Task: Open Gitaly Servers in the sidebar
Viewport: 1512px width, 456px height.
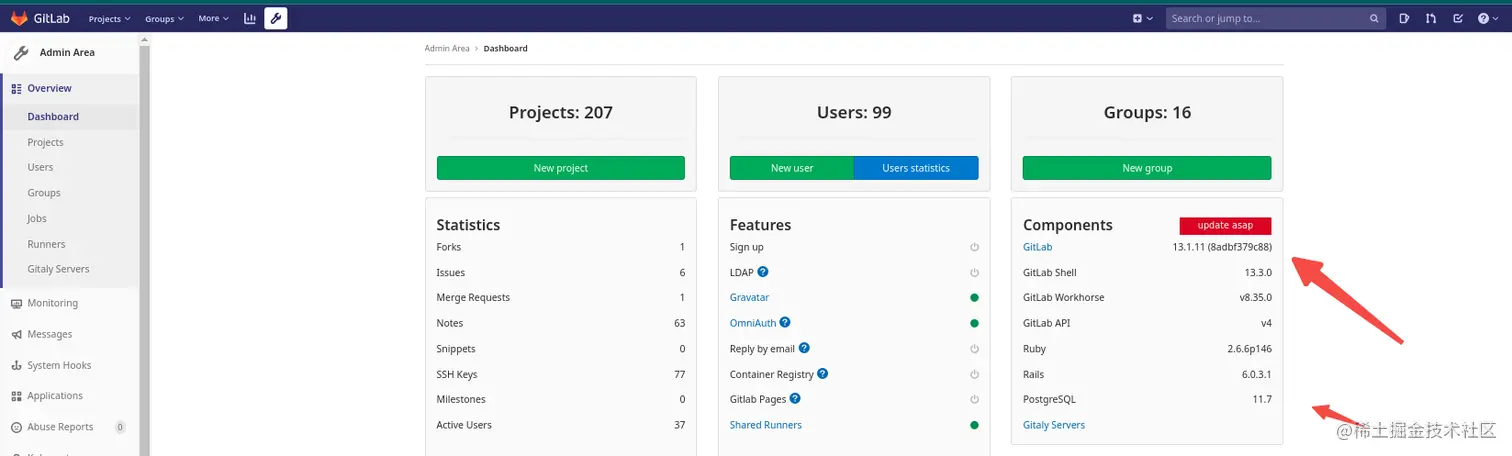Action: coord(59,269)
